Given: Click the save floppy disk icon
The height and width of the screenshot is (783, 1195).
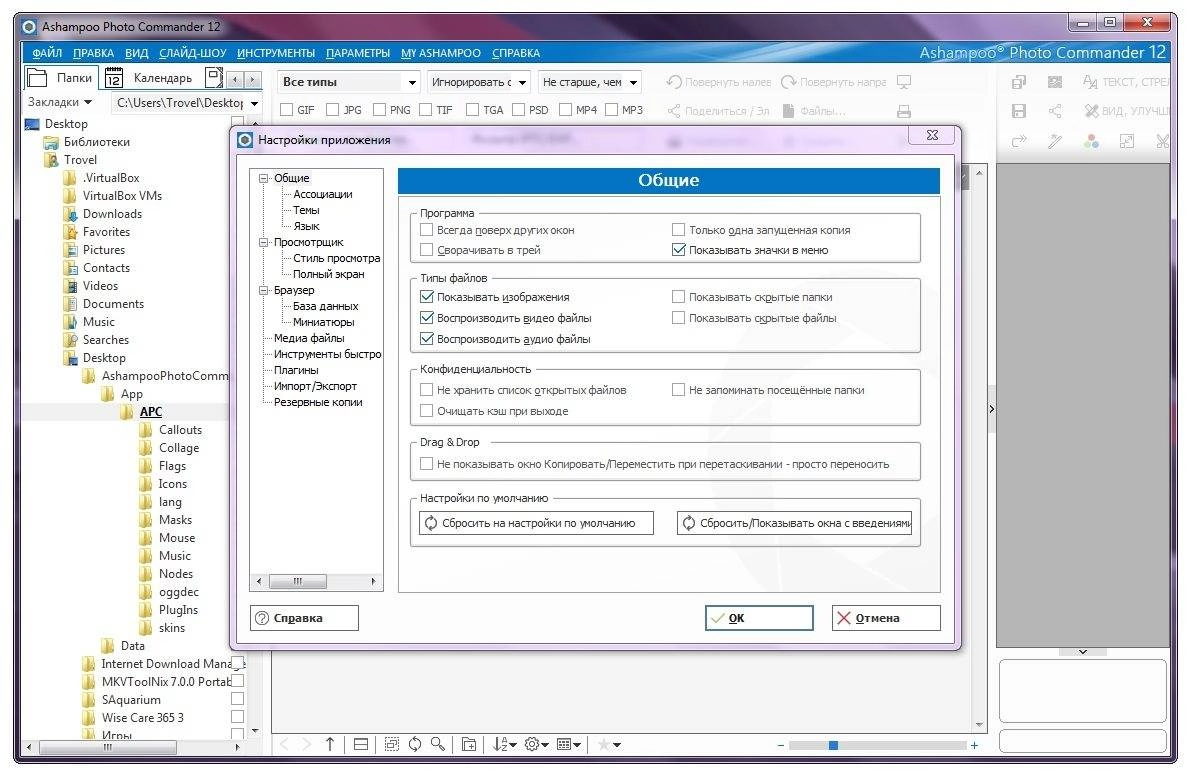Looking at the screenshot, I should click(x=1018, y=111).
